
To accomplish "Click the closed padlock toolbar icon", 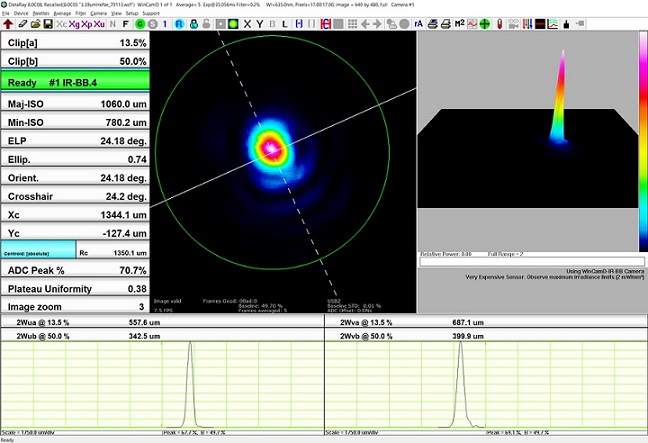I will pyautogui.click(x=192, y=24).
